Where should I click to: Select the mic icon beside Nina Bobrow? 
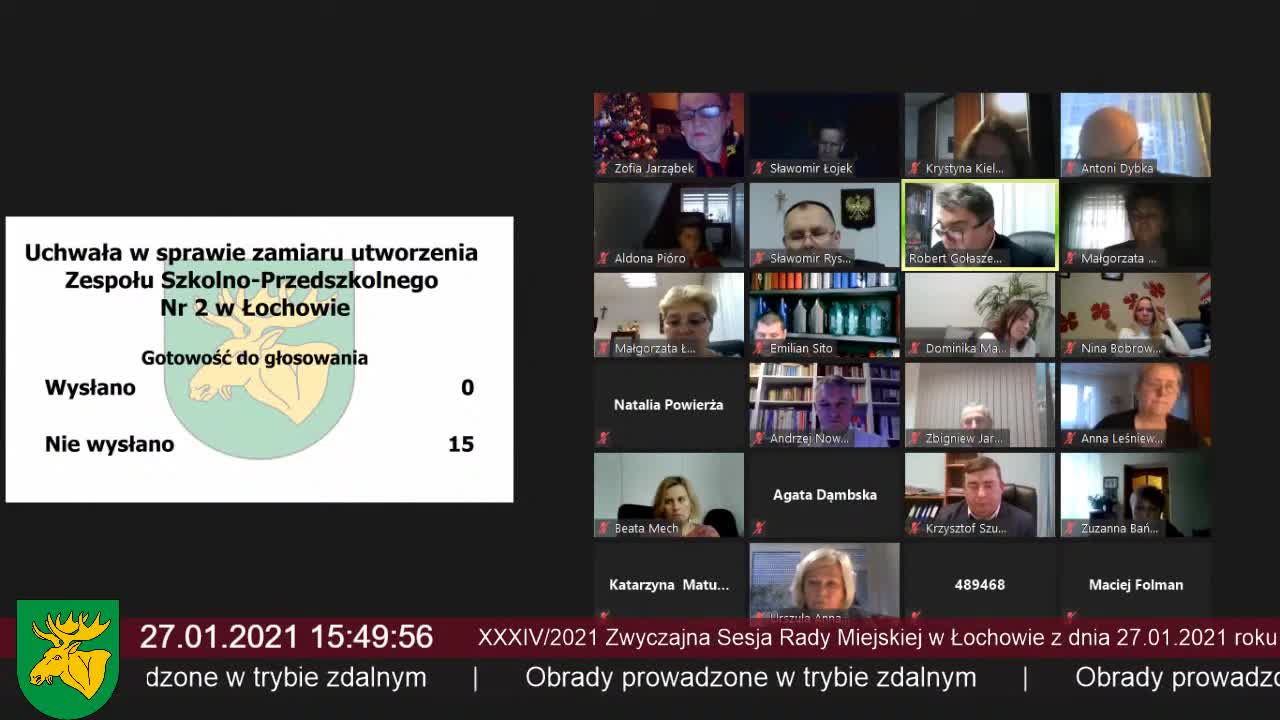[x=1070, y=348]
